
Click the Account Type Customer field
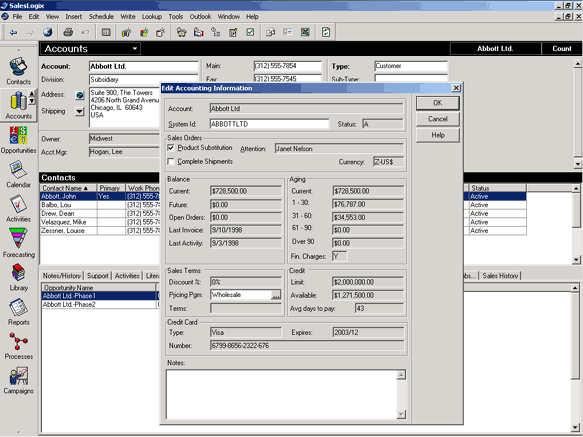[411, 66]
